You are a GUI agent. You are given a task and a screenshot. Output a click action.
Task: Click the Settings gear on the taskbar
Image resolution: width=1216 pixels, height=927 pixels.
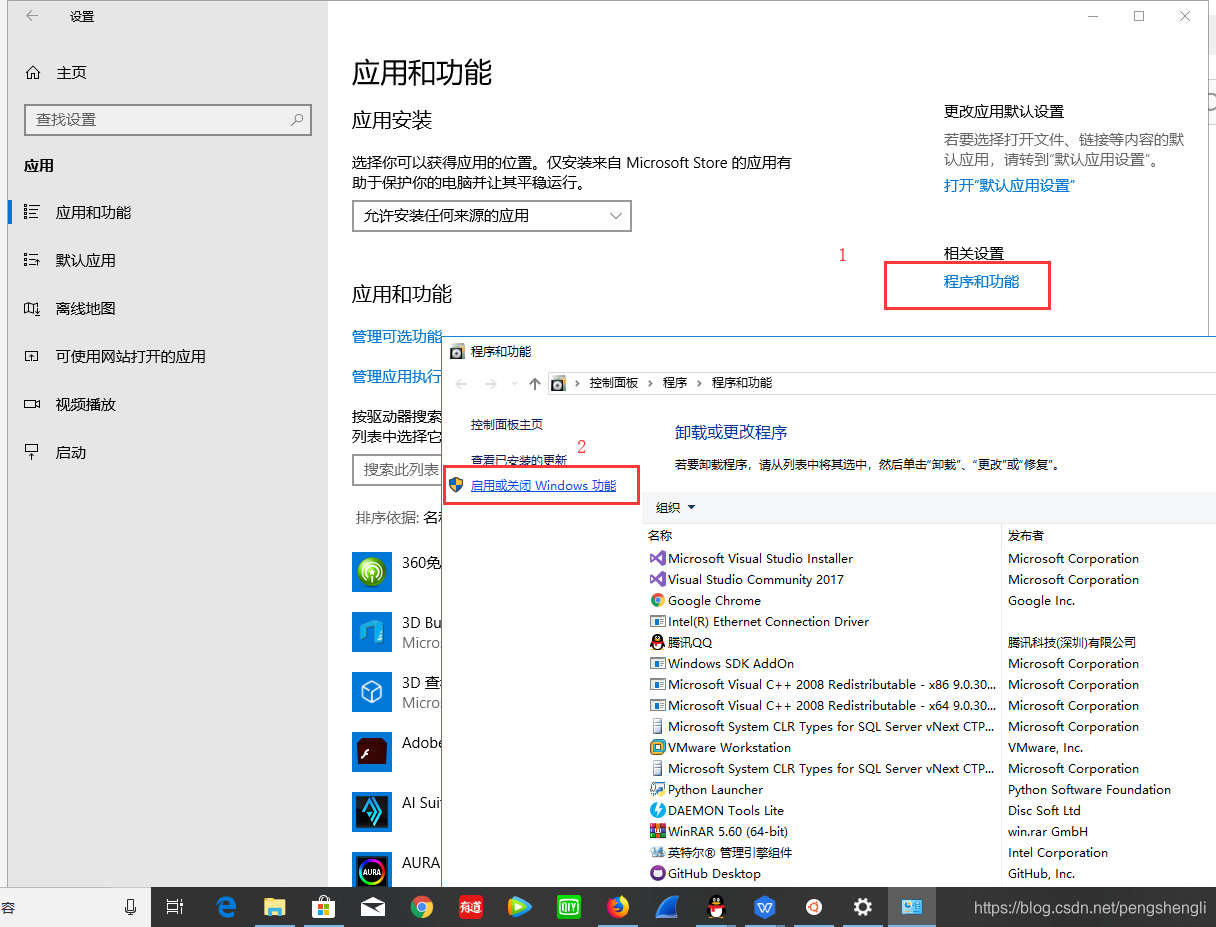pos(863,907)
